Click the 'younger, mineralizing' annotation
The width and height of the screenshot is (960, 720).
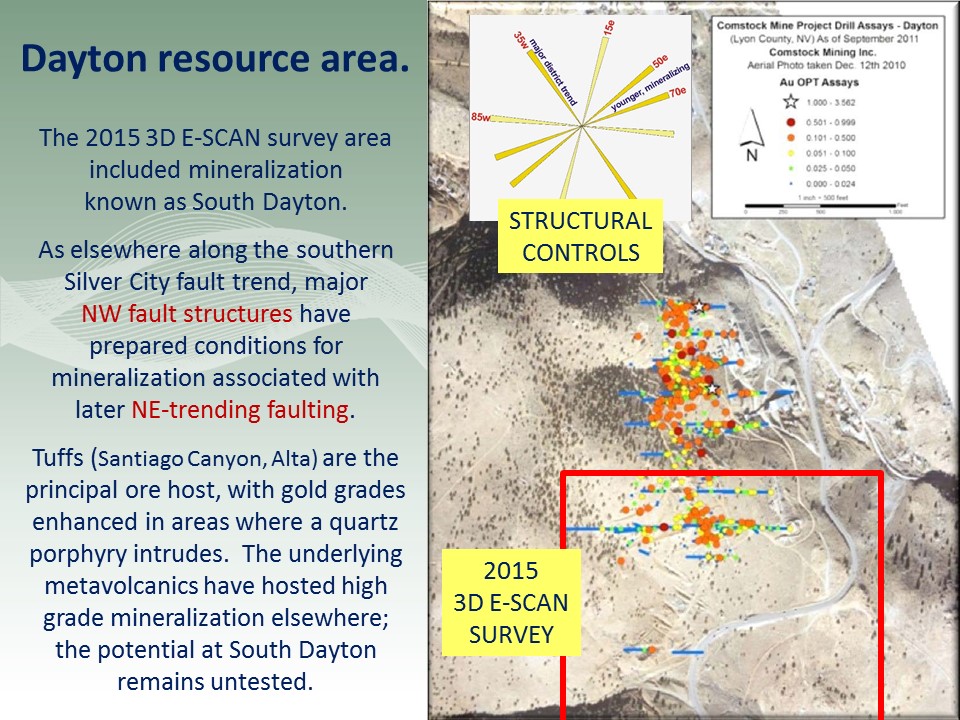tap(650, 87)
